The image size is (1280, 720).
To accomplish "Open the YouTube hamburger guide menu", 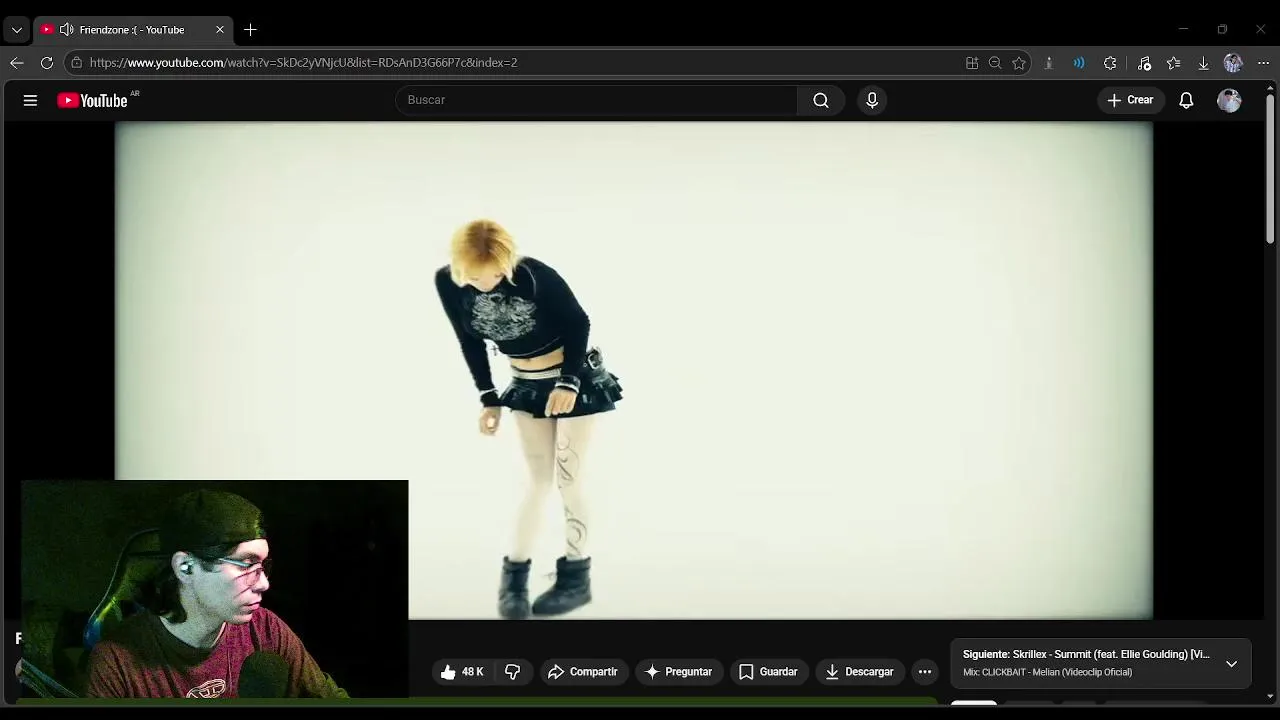I will [x=30, y=100].
